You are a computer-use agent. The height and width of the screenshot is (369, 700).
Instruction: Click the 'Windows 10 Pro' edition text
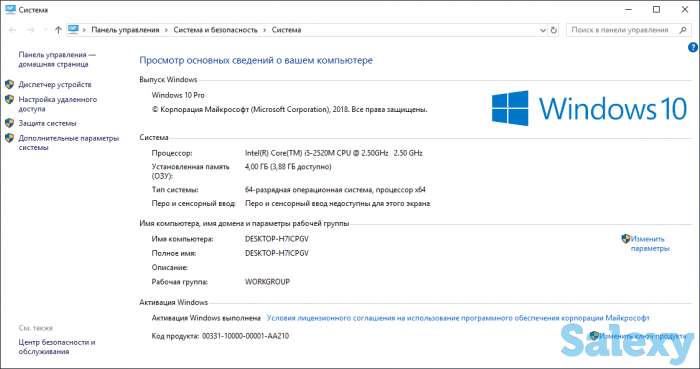178,95
